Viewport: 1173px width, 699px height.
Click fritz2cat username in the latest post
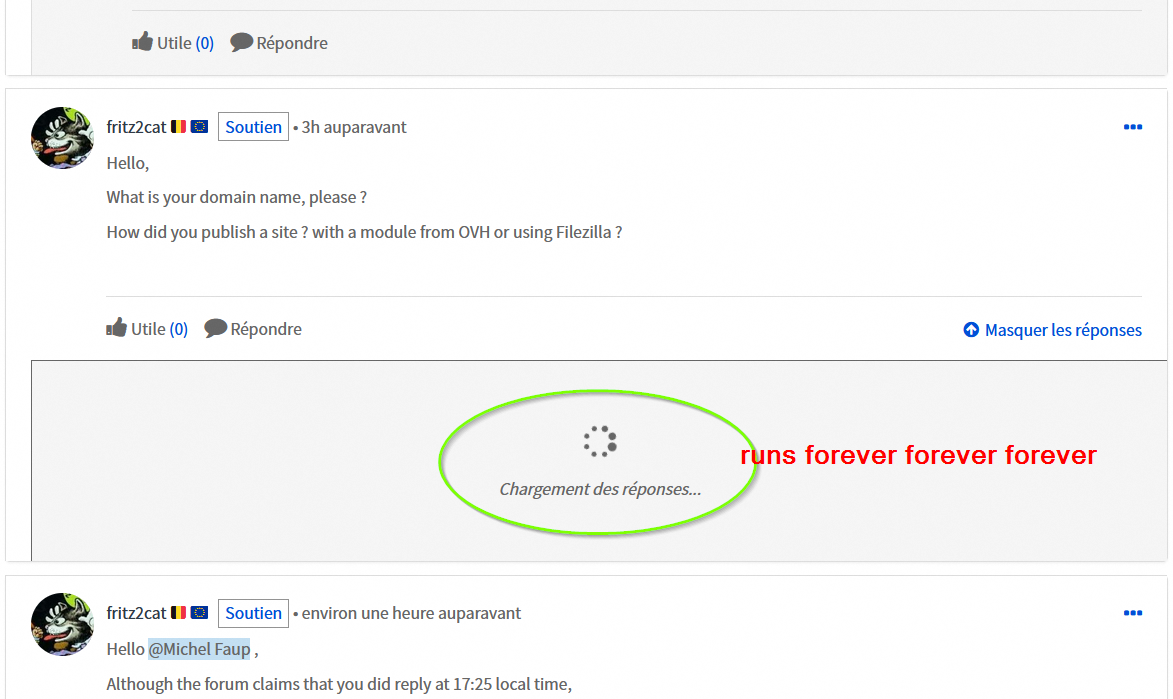136,613
